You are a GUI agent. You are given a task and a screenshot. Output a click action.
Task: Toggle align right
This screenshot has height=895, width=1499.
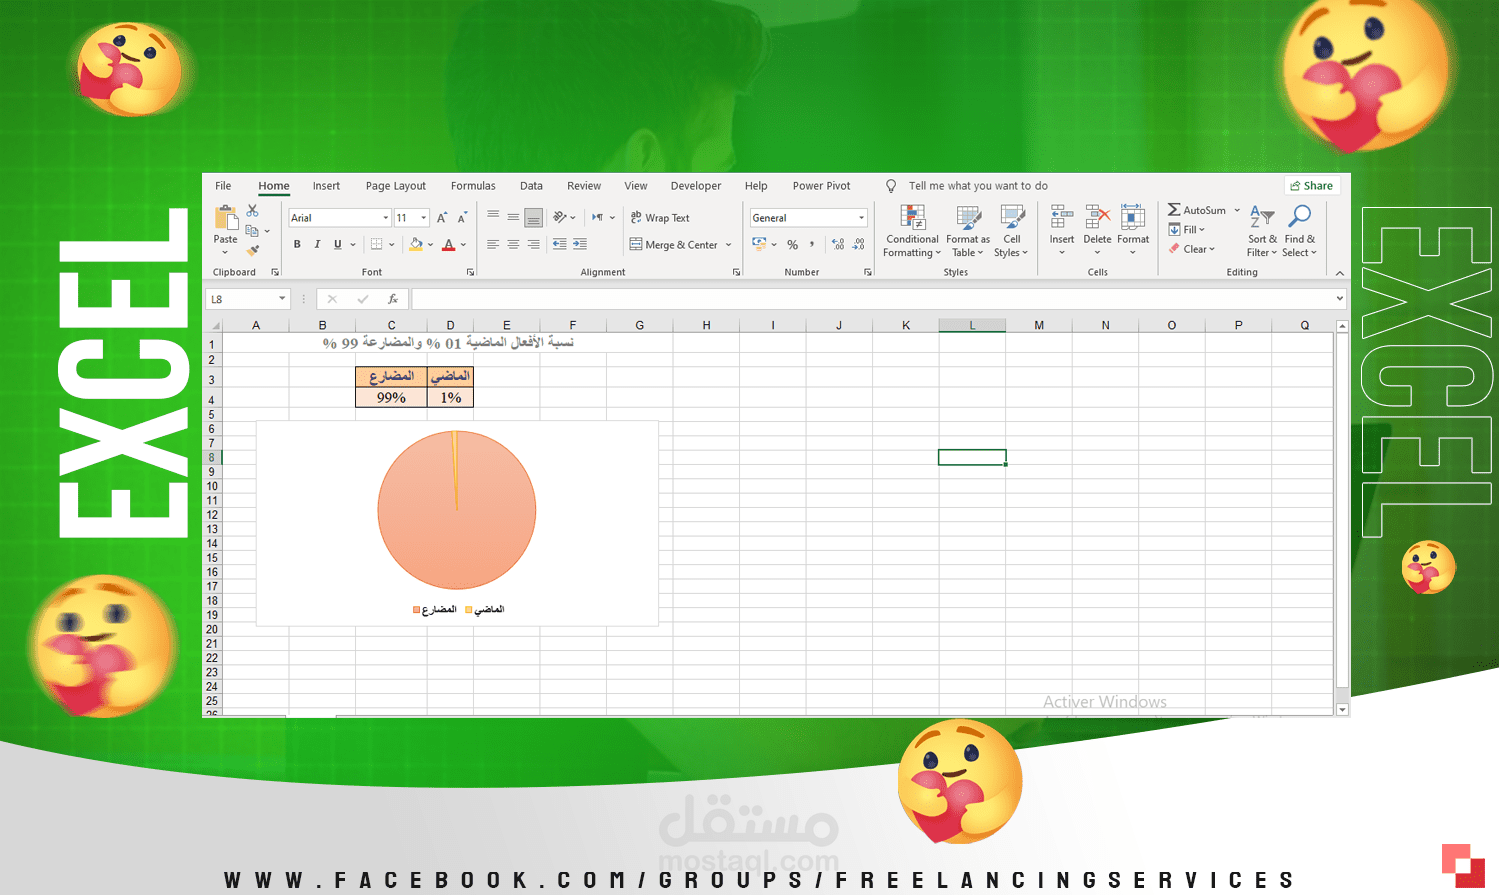point(534,244)
